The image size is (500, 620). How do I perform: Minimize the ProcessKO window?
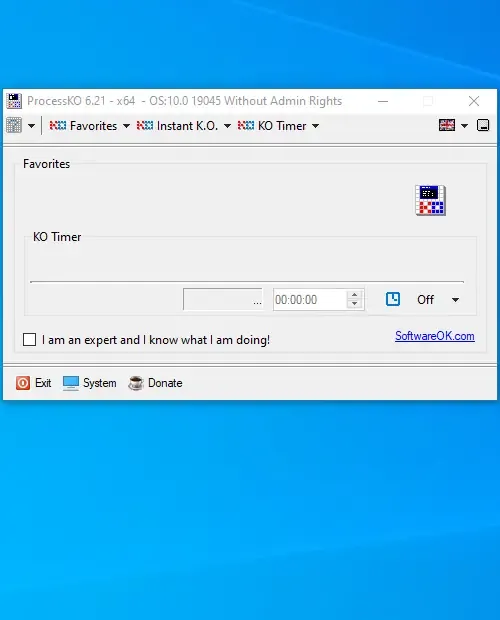[x=383, y=101]
